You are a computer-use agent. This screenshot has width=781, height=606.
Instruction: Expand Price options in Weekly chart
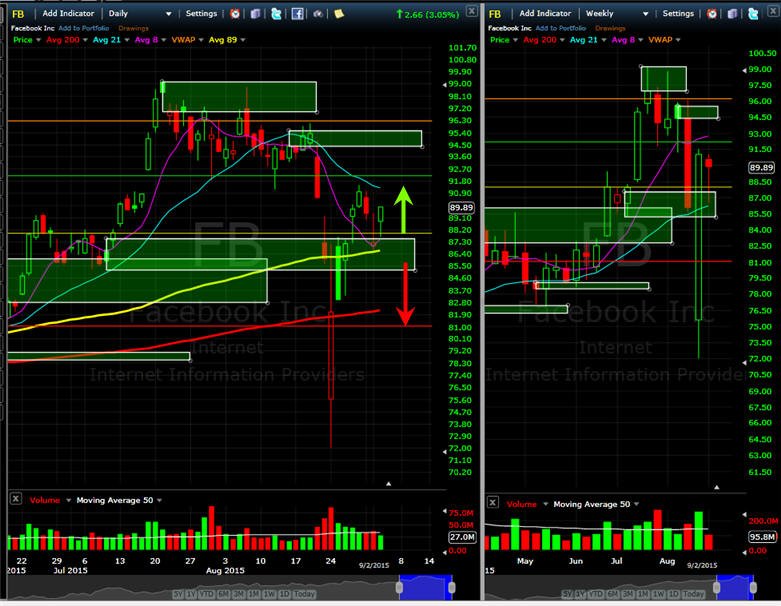click(515, 40)
